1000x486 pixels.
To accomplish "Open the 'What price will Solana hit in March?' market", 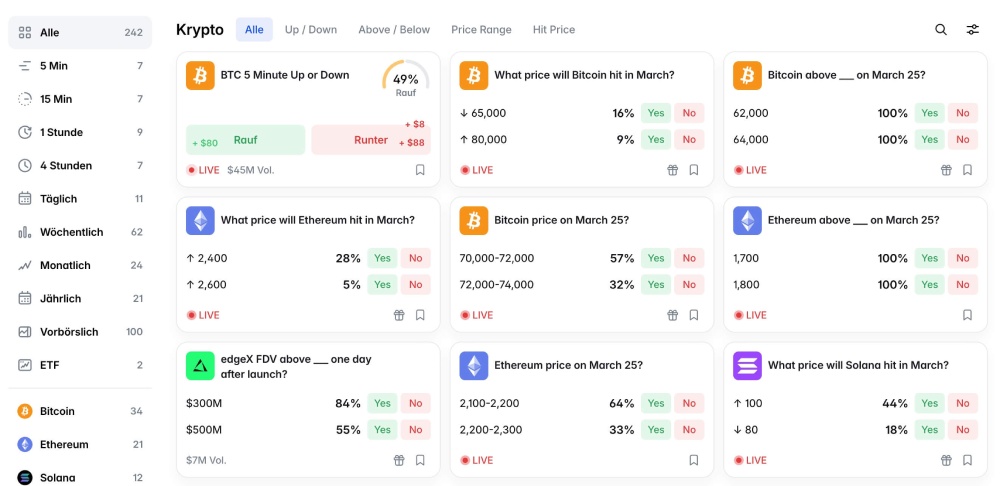I will 858,365.
